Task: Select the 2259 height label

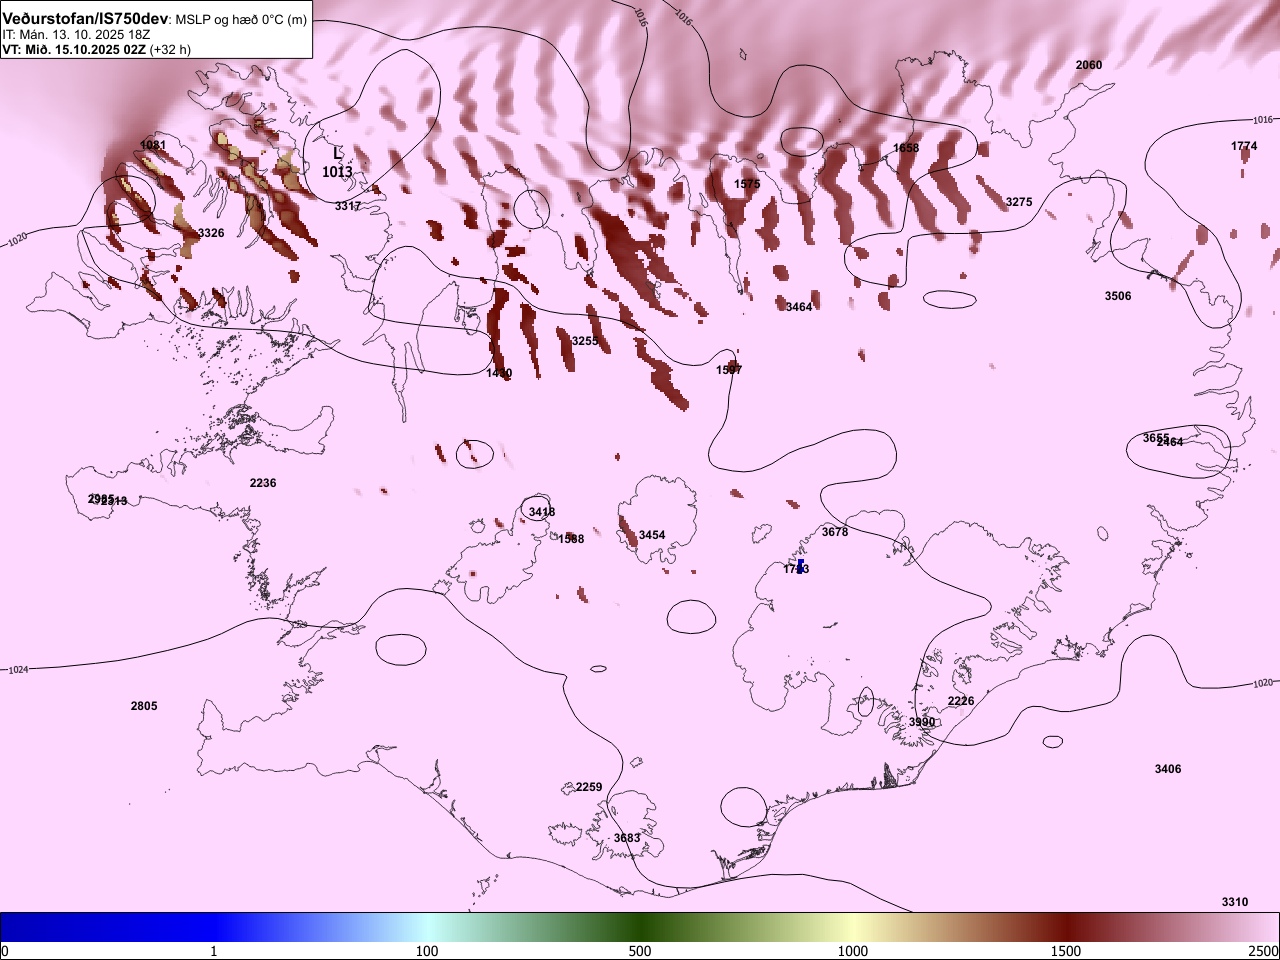Action: pos(589,787)
